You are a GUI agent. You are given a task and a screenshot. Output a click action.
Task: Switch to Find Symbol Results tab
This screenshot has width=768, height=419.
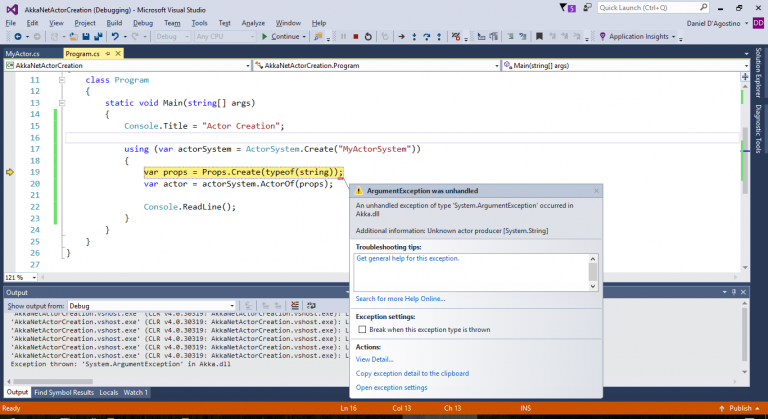[64, 393]
